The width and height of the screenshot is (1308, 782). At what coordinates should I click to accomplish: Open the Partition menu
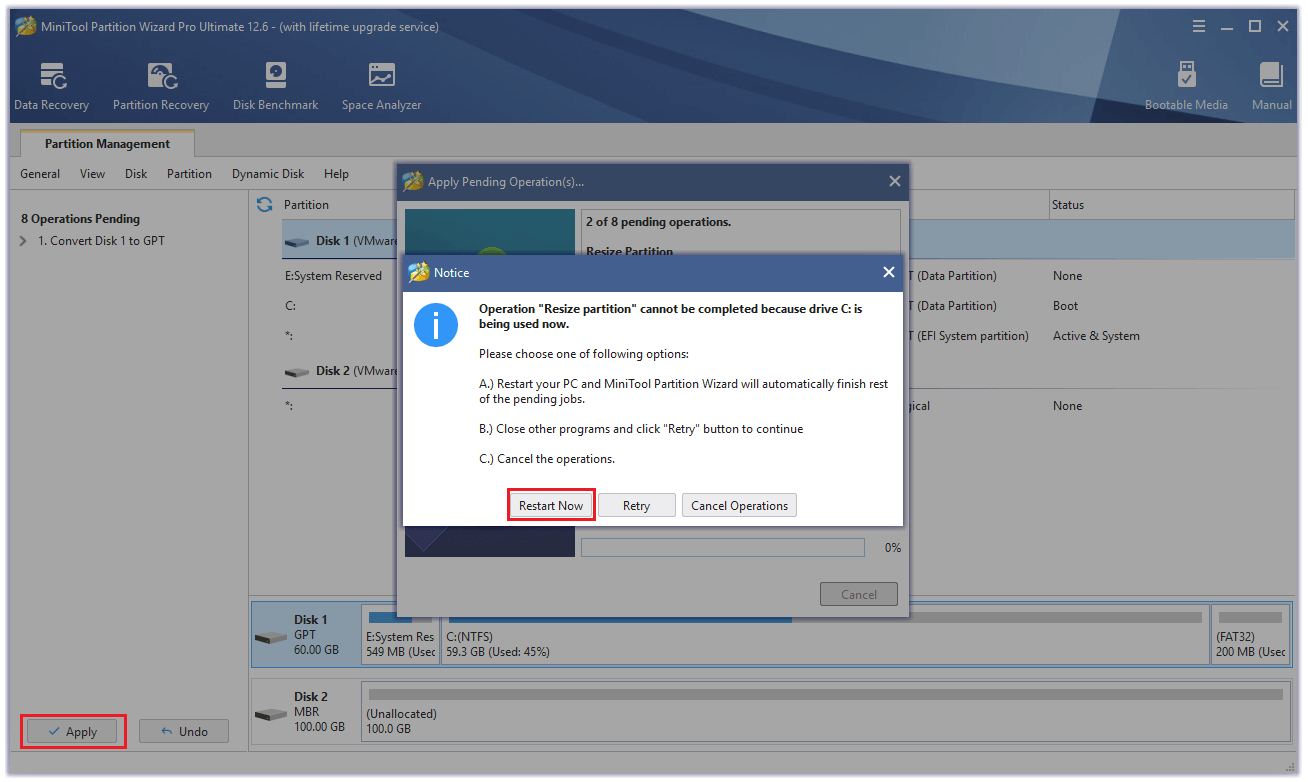point(189,174)
